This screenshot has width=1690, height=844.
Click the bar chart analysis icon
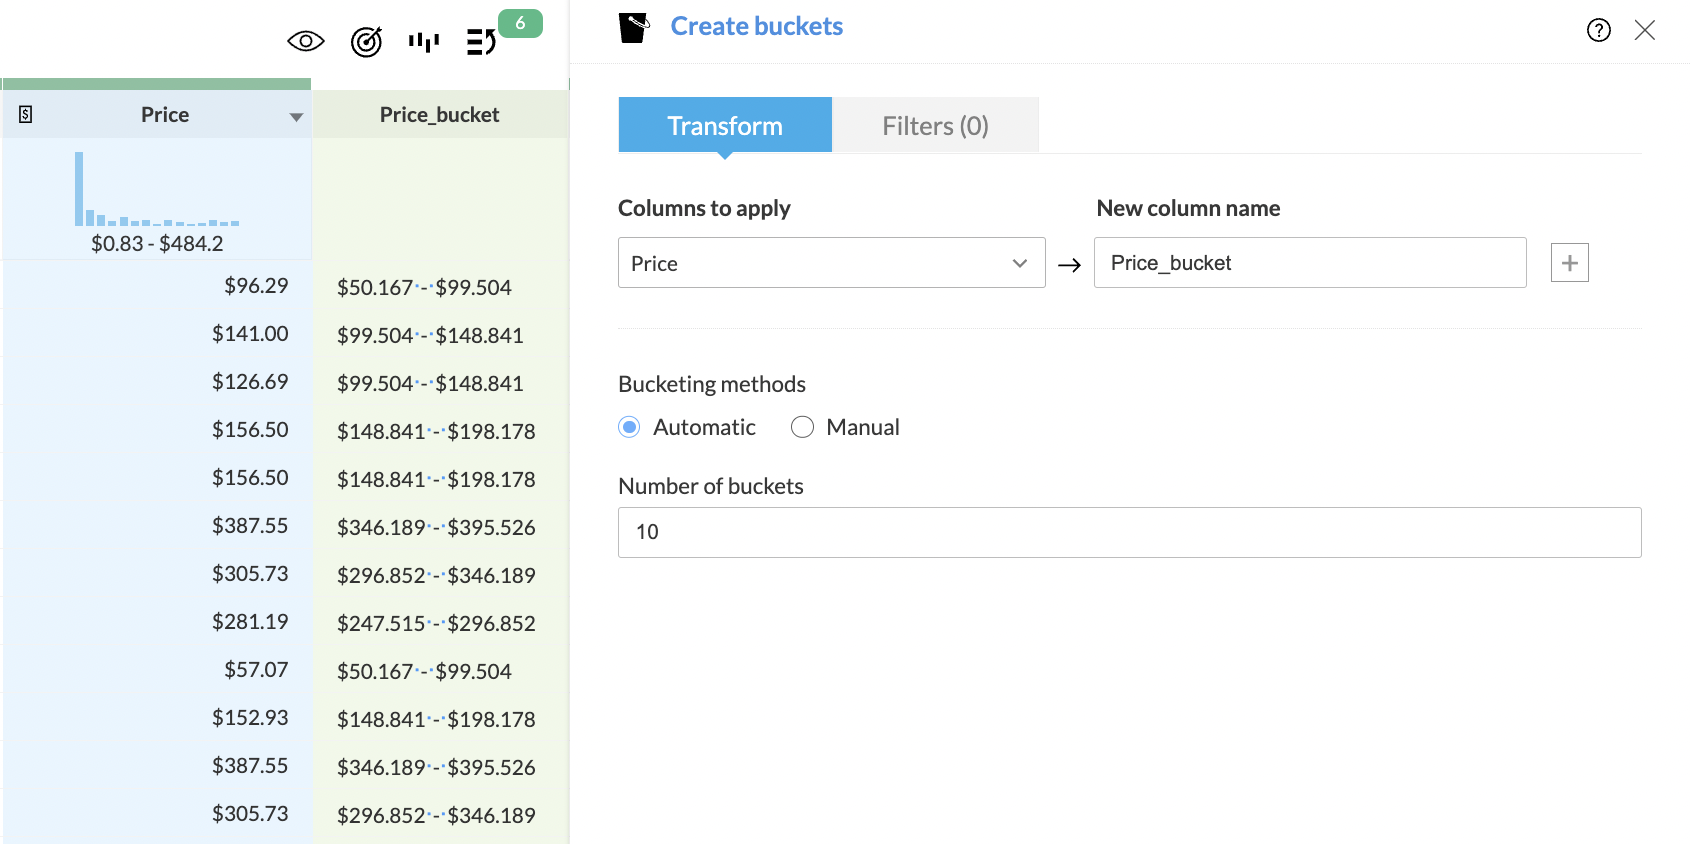(x=424, y=42)
